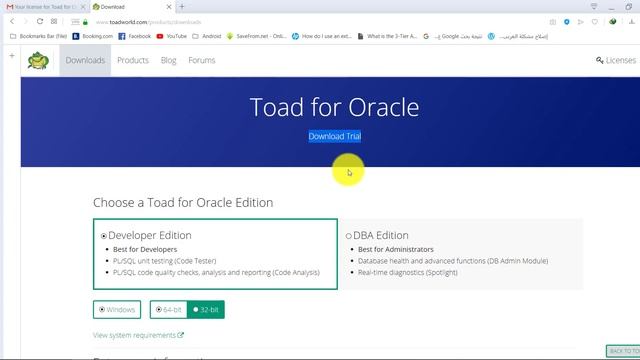Open the SaveFrom.net bookmark

[x=256, y=36]
